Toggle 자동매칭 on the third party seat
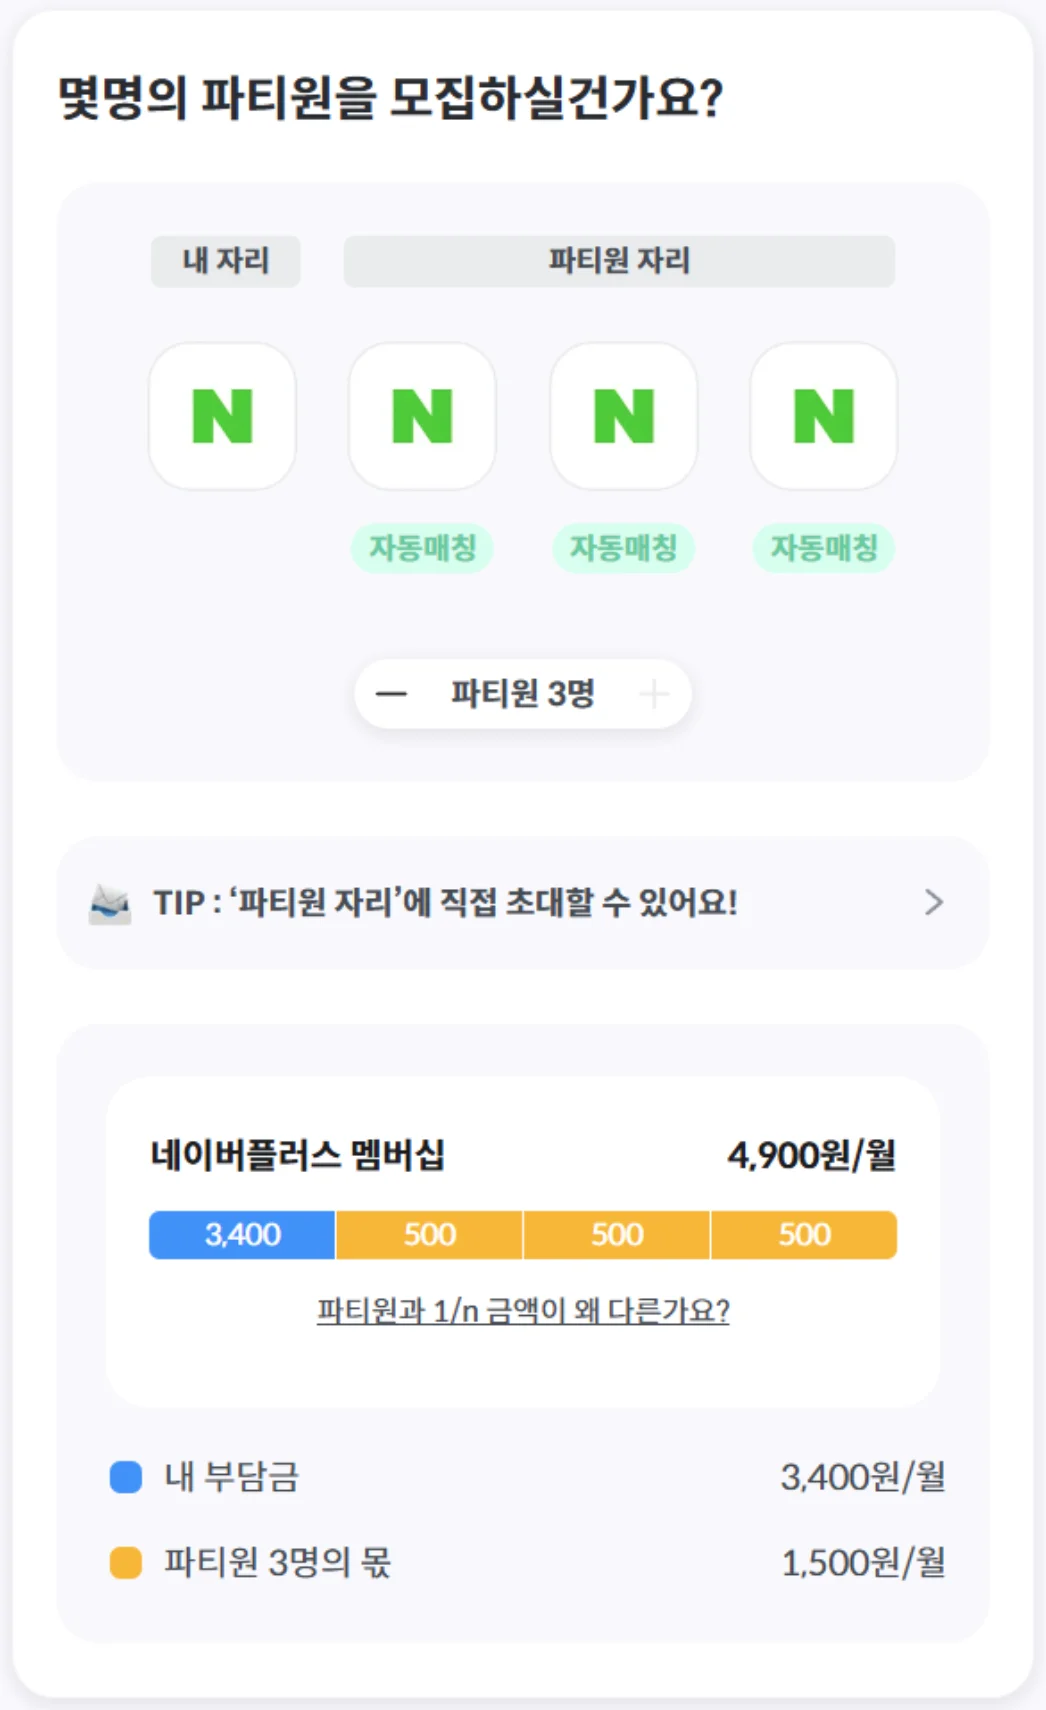Screen dimensions: 1046x1710 [x=822, y=547]
